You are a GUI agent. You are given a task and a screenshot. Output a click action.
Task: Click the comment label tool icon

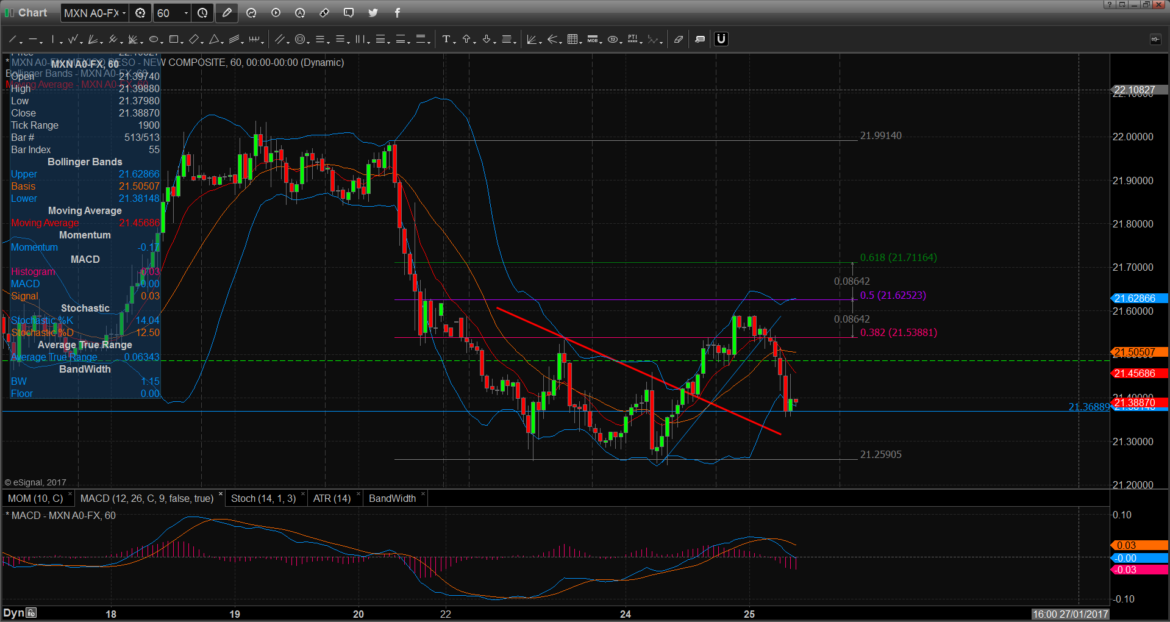tap(699, 39)
